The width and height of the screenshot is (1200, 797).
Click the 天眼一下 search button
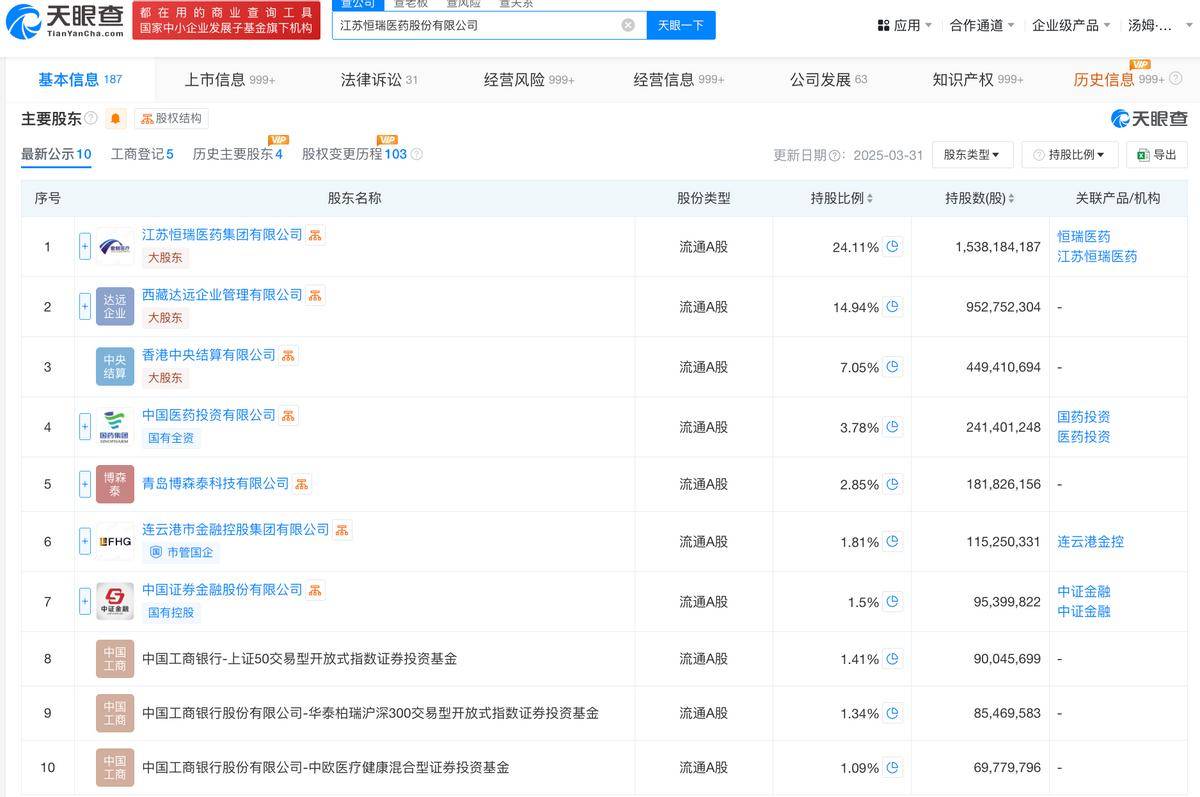click(x=681, y=25)
